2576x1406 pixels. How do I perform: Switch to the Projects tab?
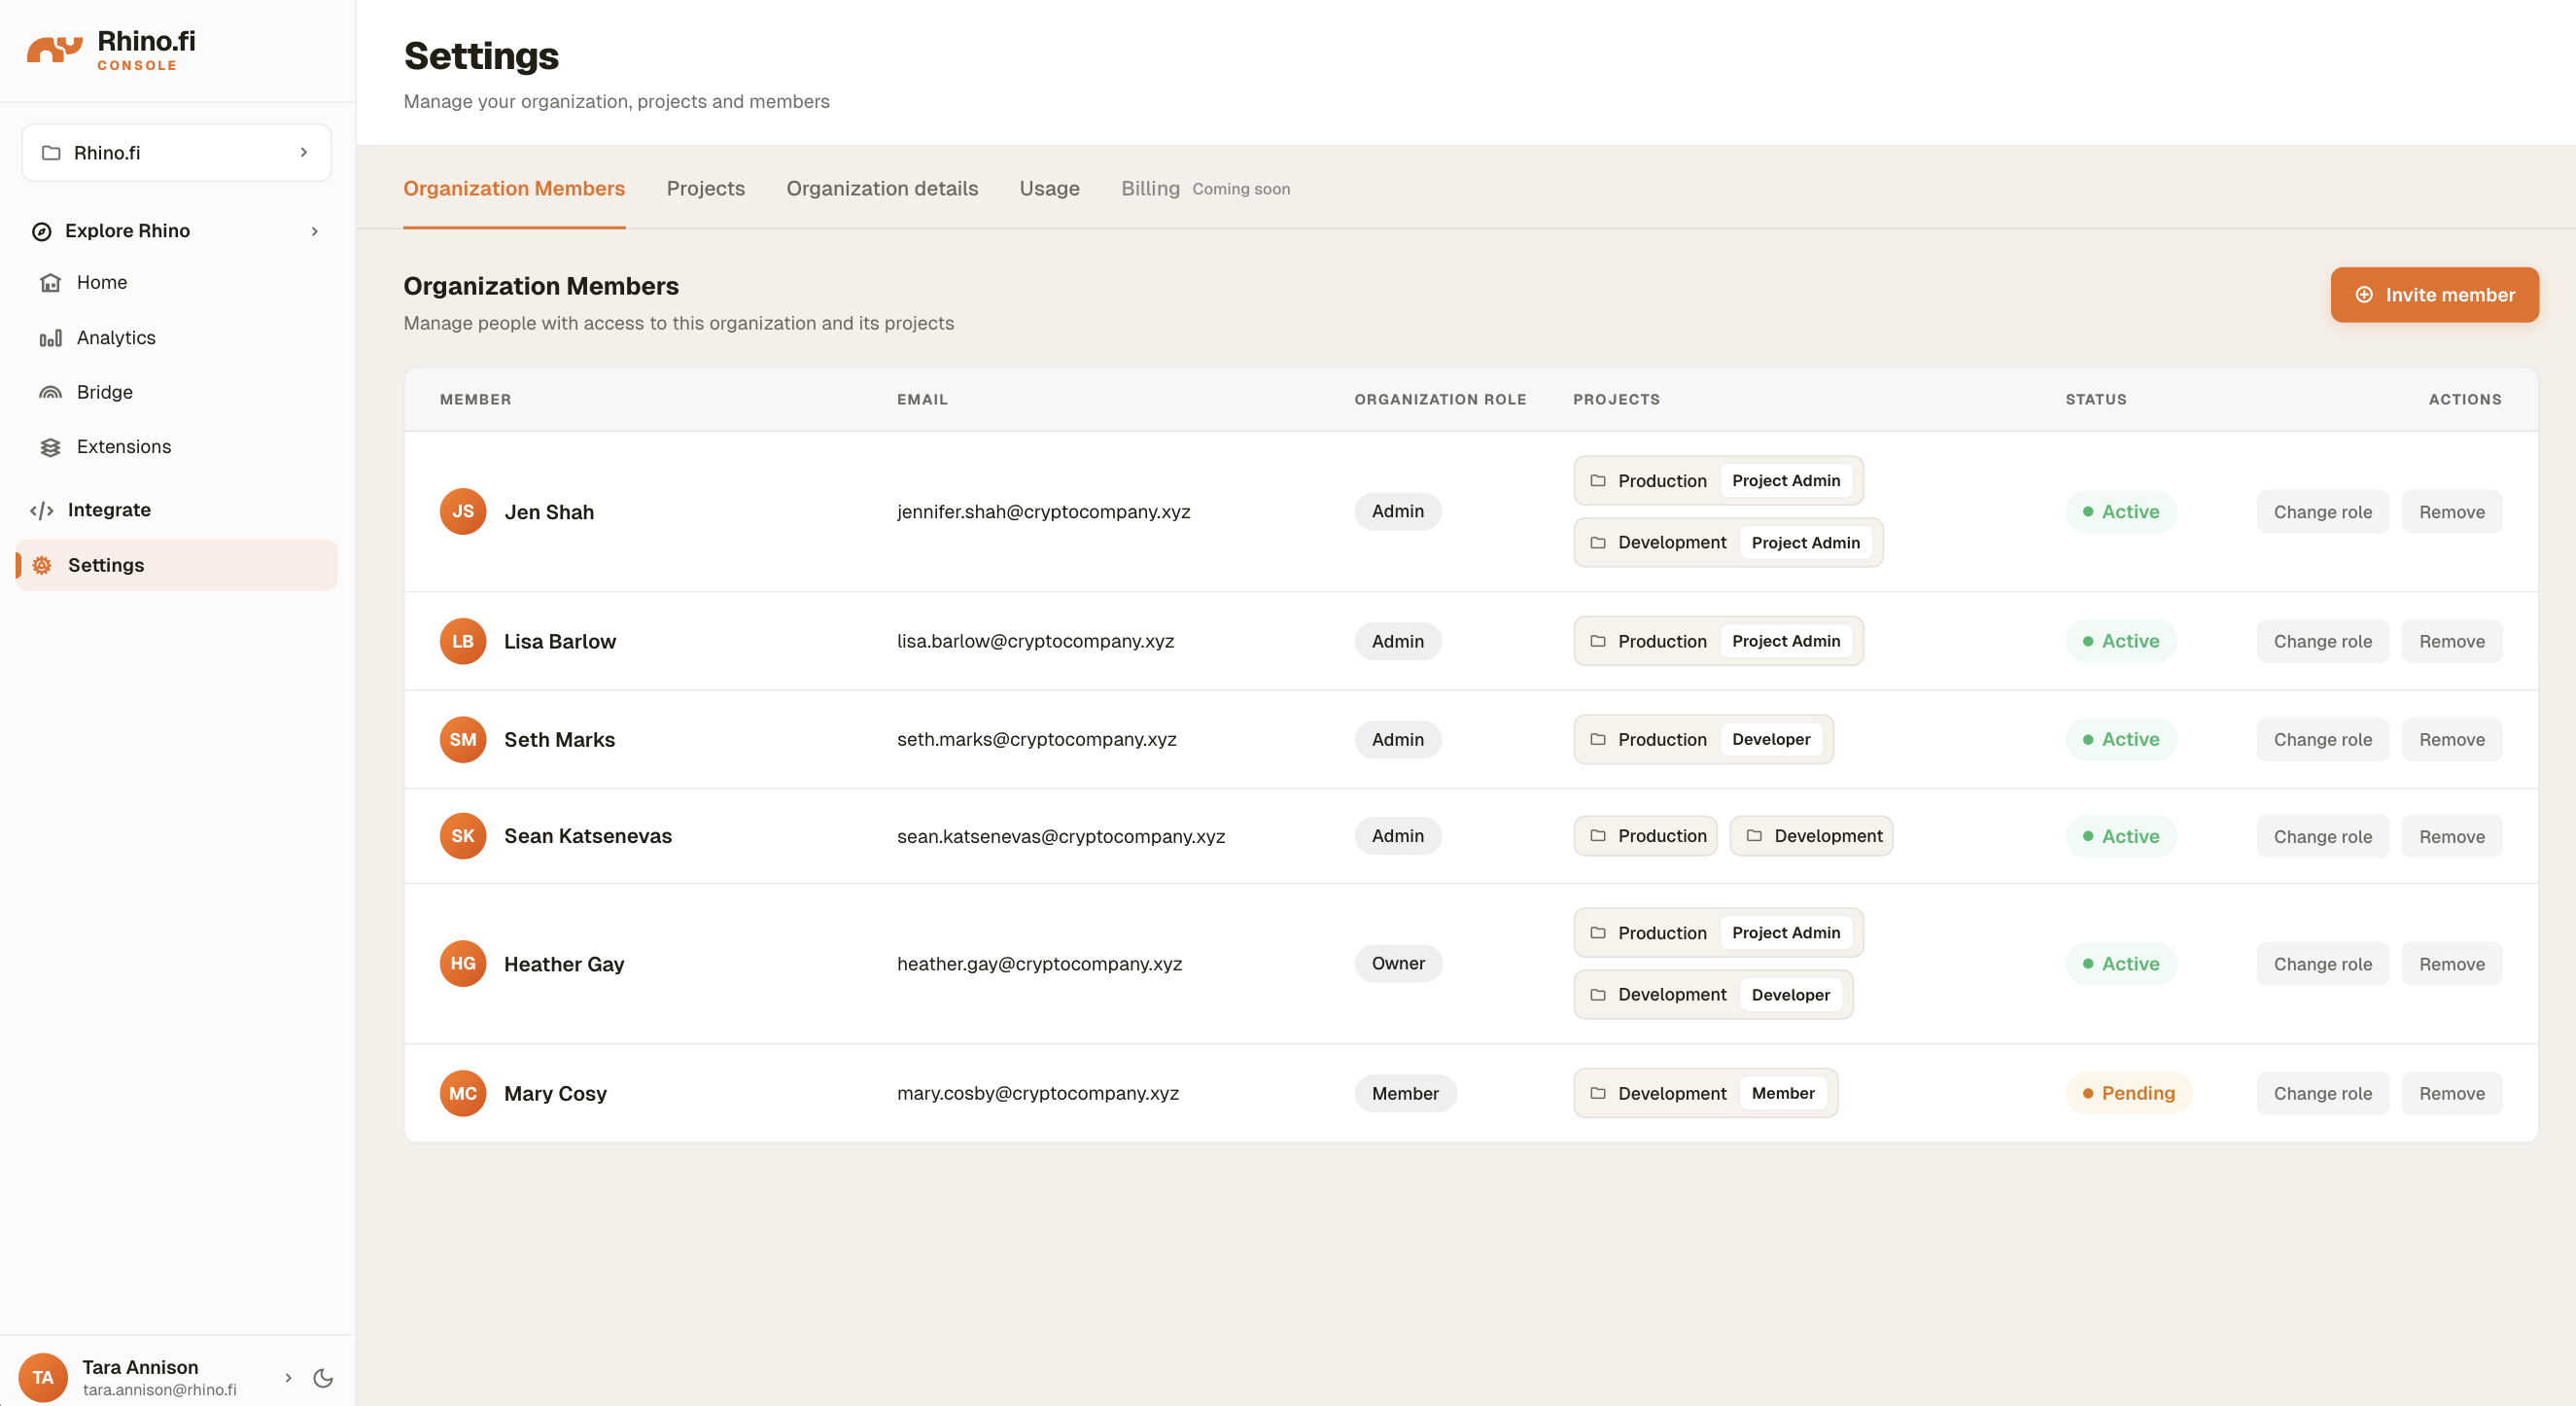(706, 188)
